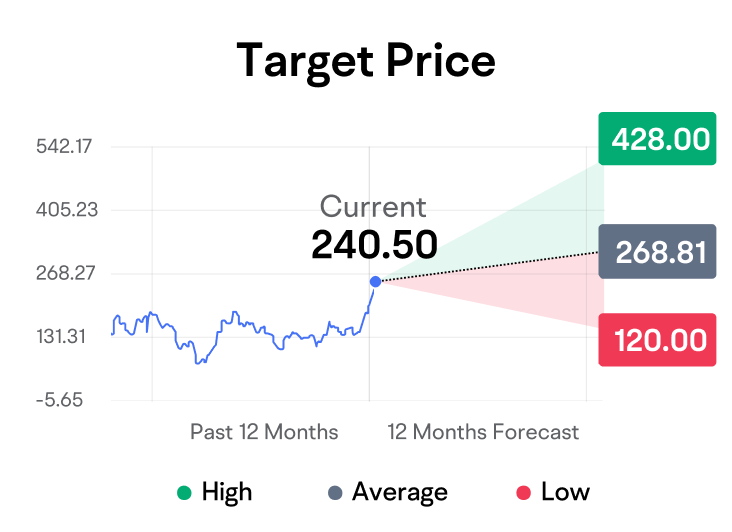Screen dimensions: 732x532
Task: Click the 268.27 y-axis label
Action: (x=65, y=273)
